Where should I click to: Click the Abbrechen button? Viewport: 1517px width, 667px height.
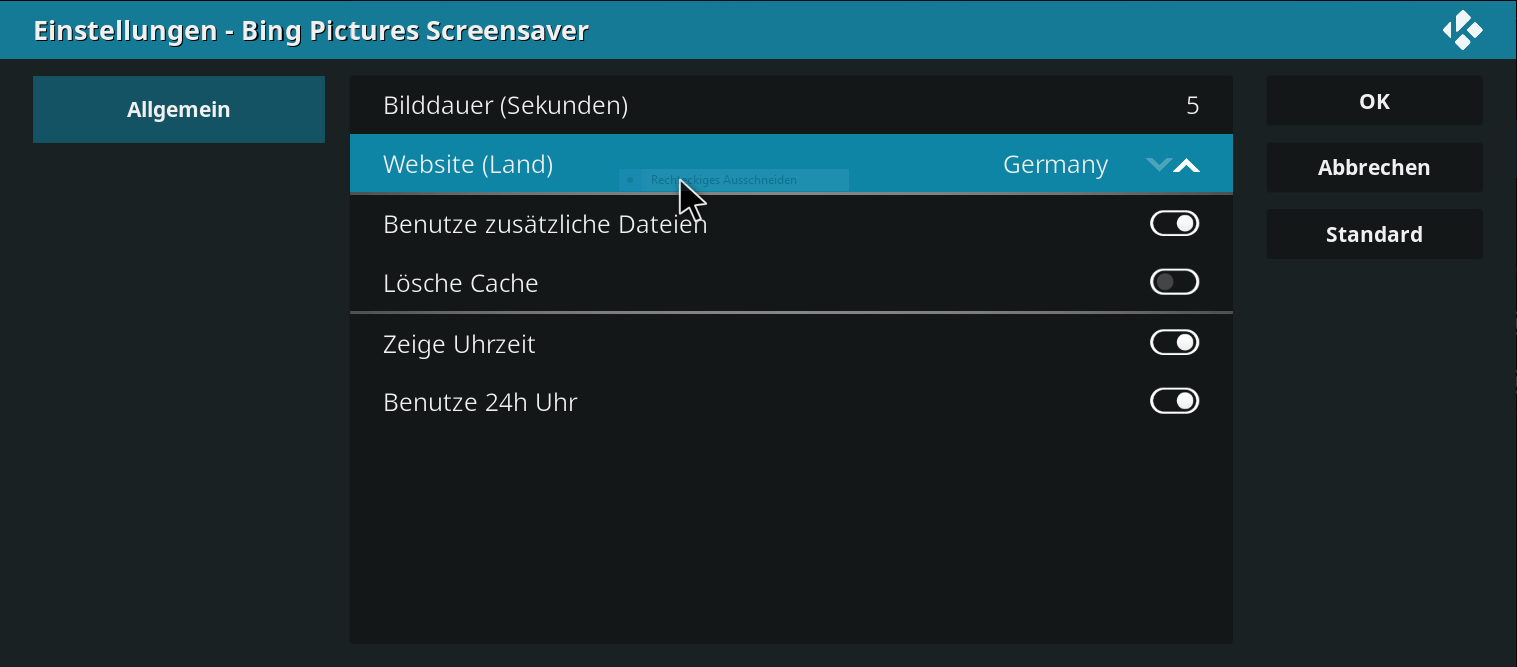coord(1374,168)
